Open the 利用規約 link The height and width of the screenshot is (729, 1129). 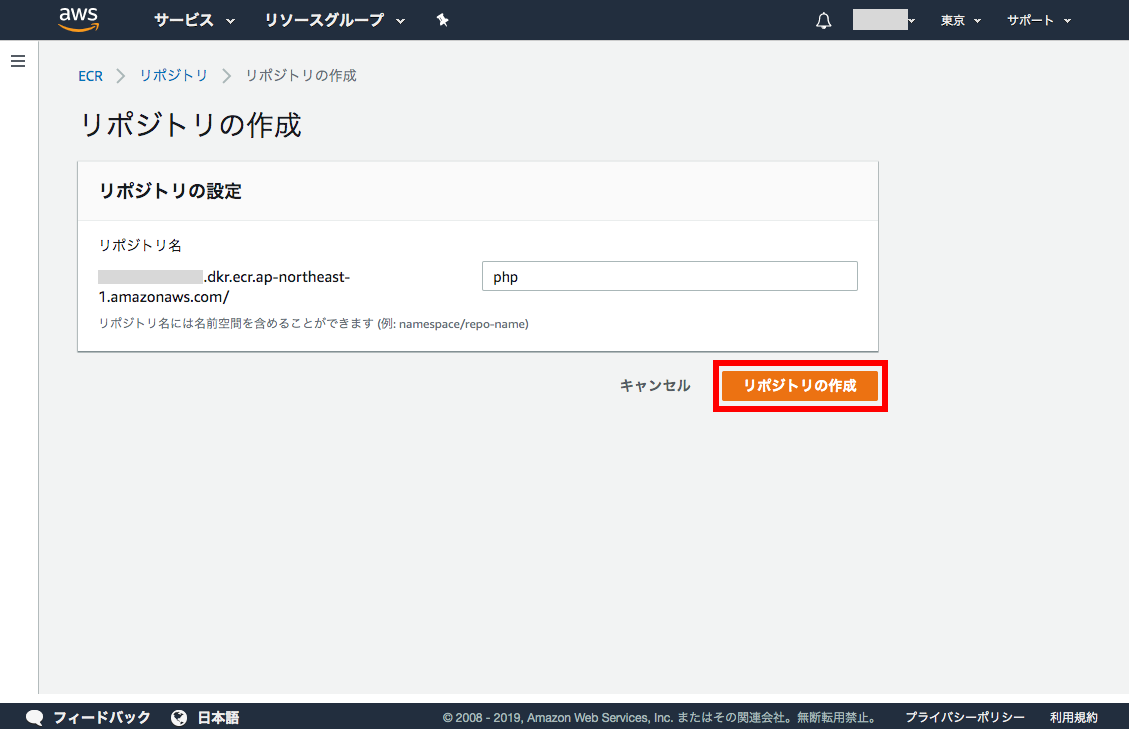pos(1074,717)
